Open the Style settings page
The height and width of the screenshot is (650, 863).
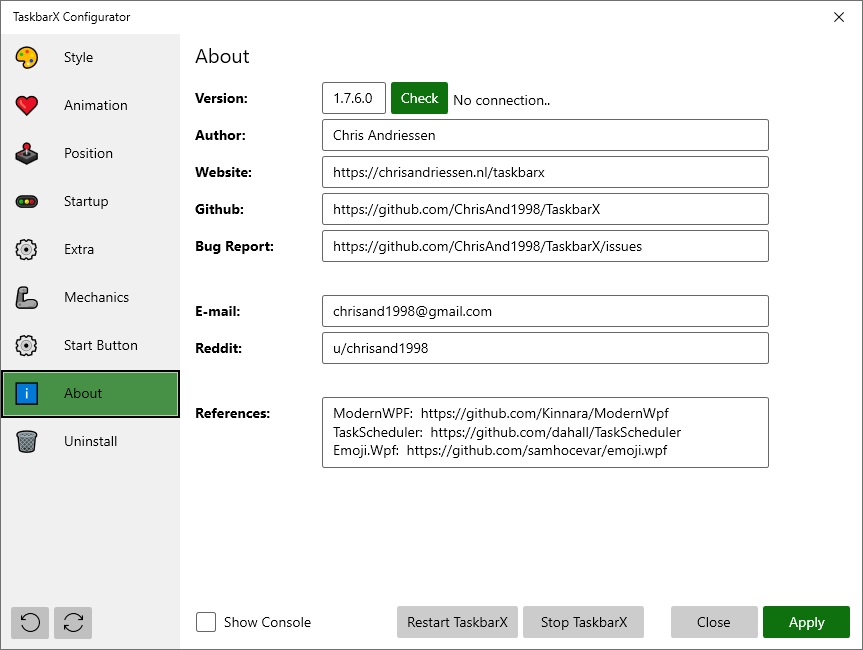click(x=90, y=57)
